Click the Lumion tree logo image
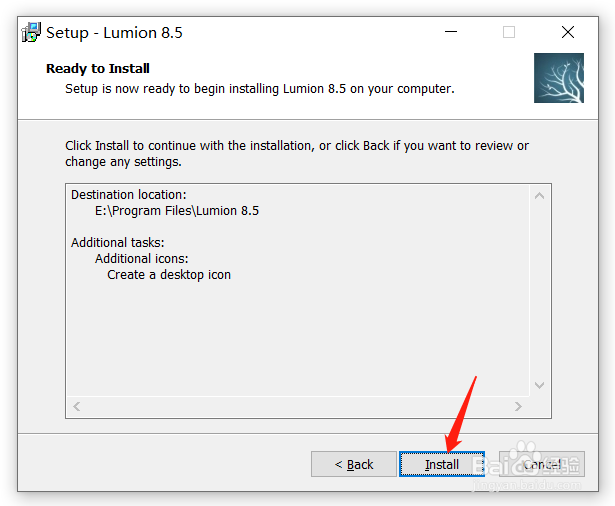The width and height of the screenshot is (615, 506). pyautogui.click(x=559, y=78)
